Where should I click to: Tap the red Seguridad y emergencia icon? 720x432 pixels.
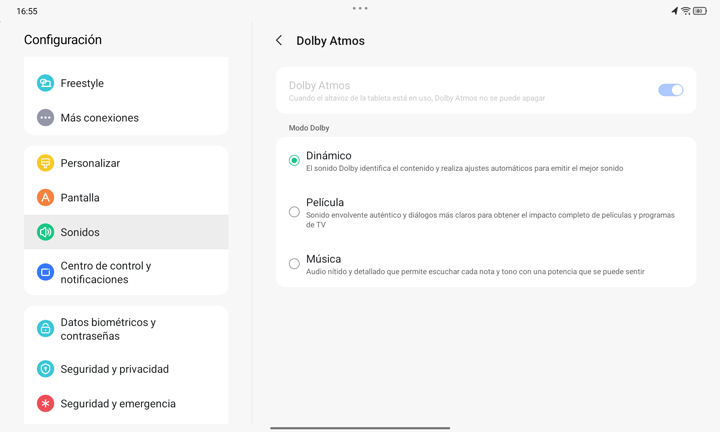(x=45, y=404)
